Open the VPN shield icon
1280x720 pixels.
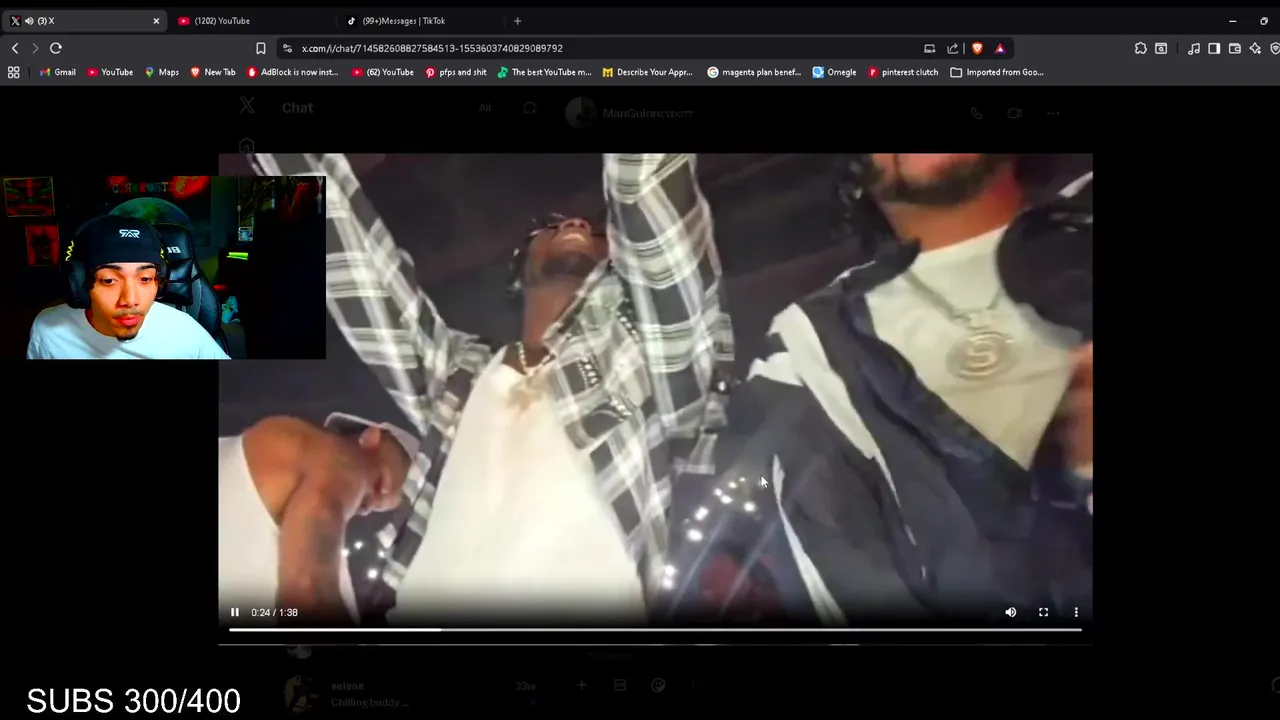[x=1275, y=48]
